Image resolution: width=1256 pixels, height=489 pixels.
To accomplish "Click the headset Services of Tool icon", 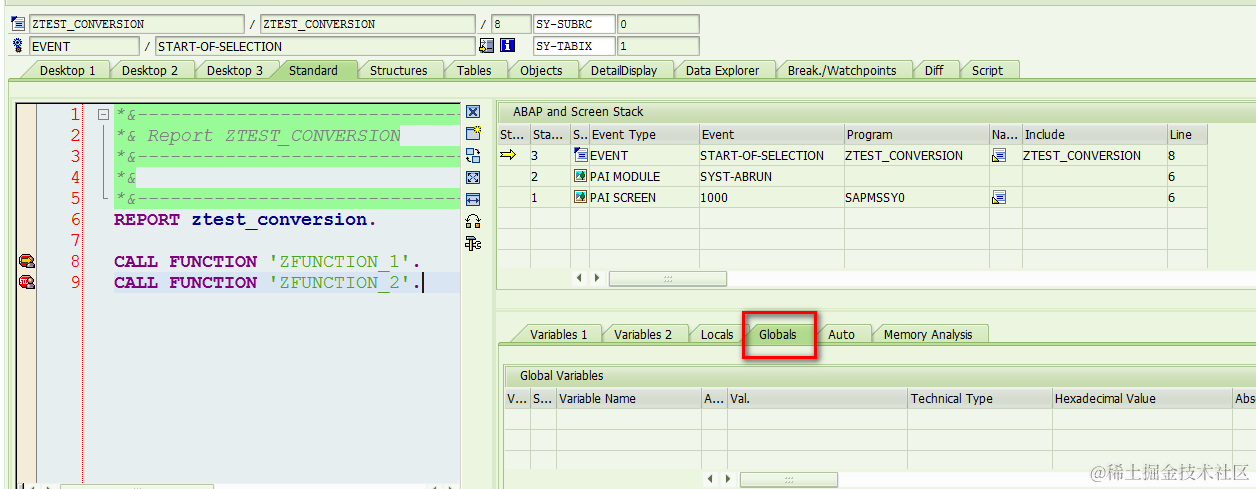I will pyautogui.click(x=474, y=221).
